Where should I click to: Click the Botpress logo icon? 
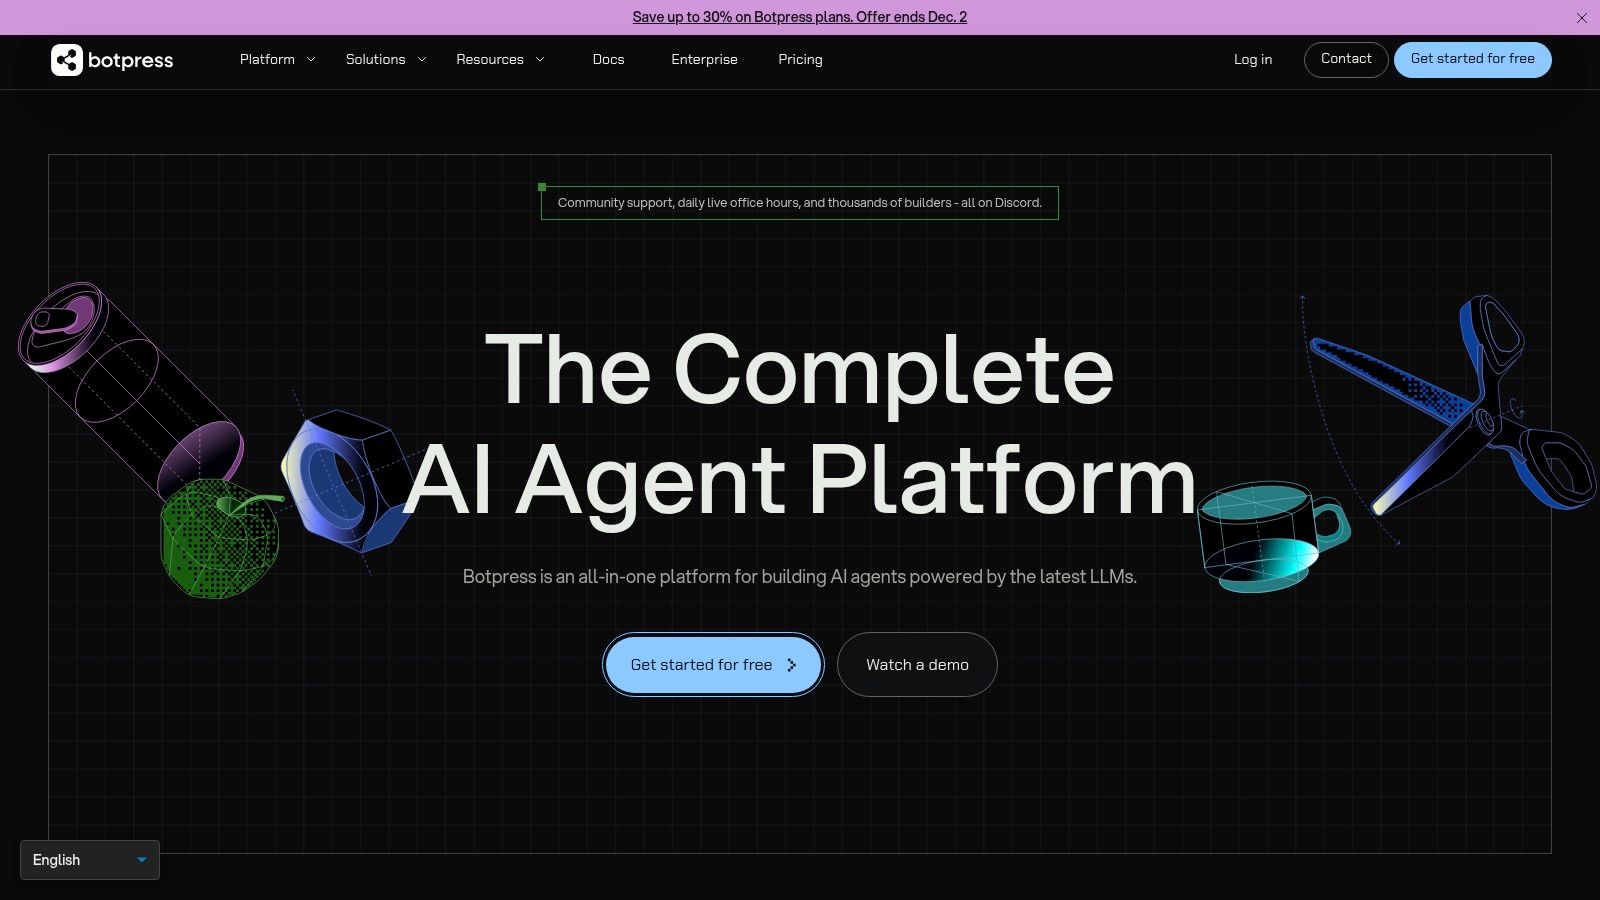click(66, 60)
